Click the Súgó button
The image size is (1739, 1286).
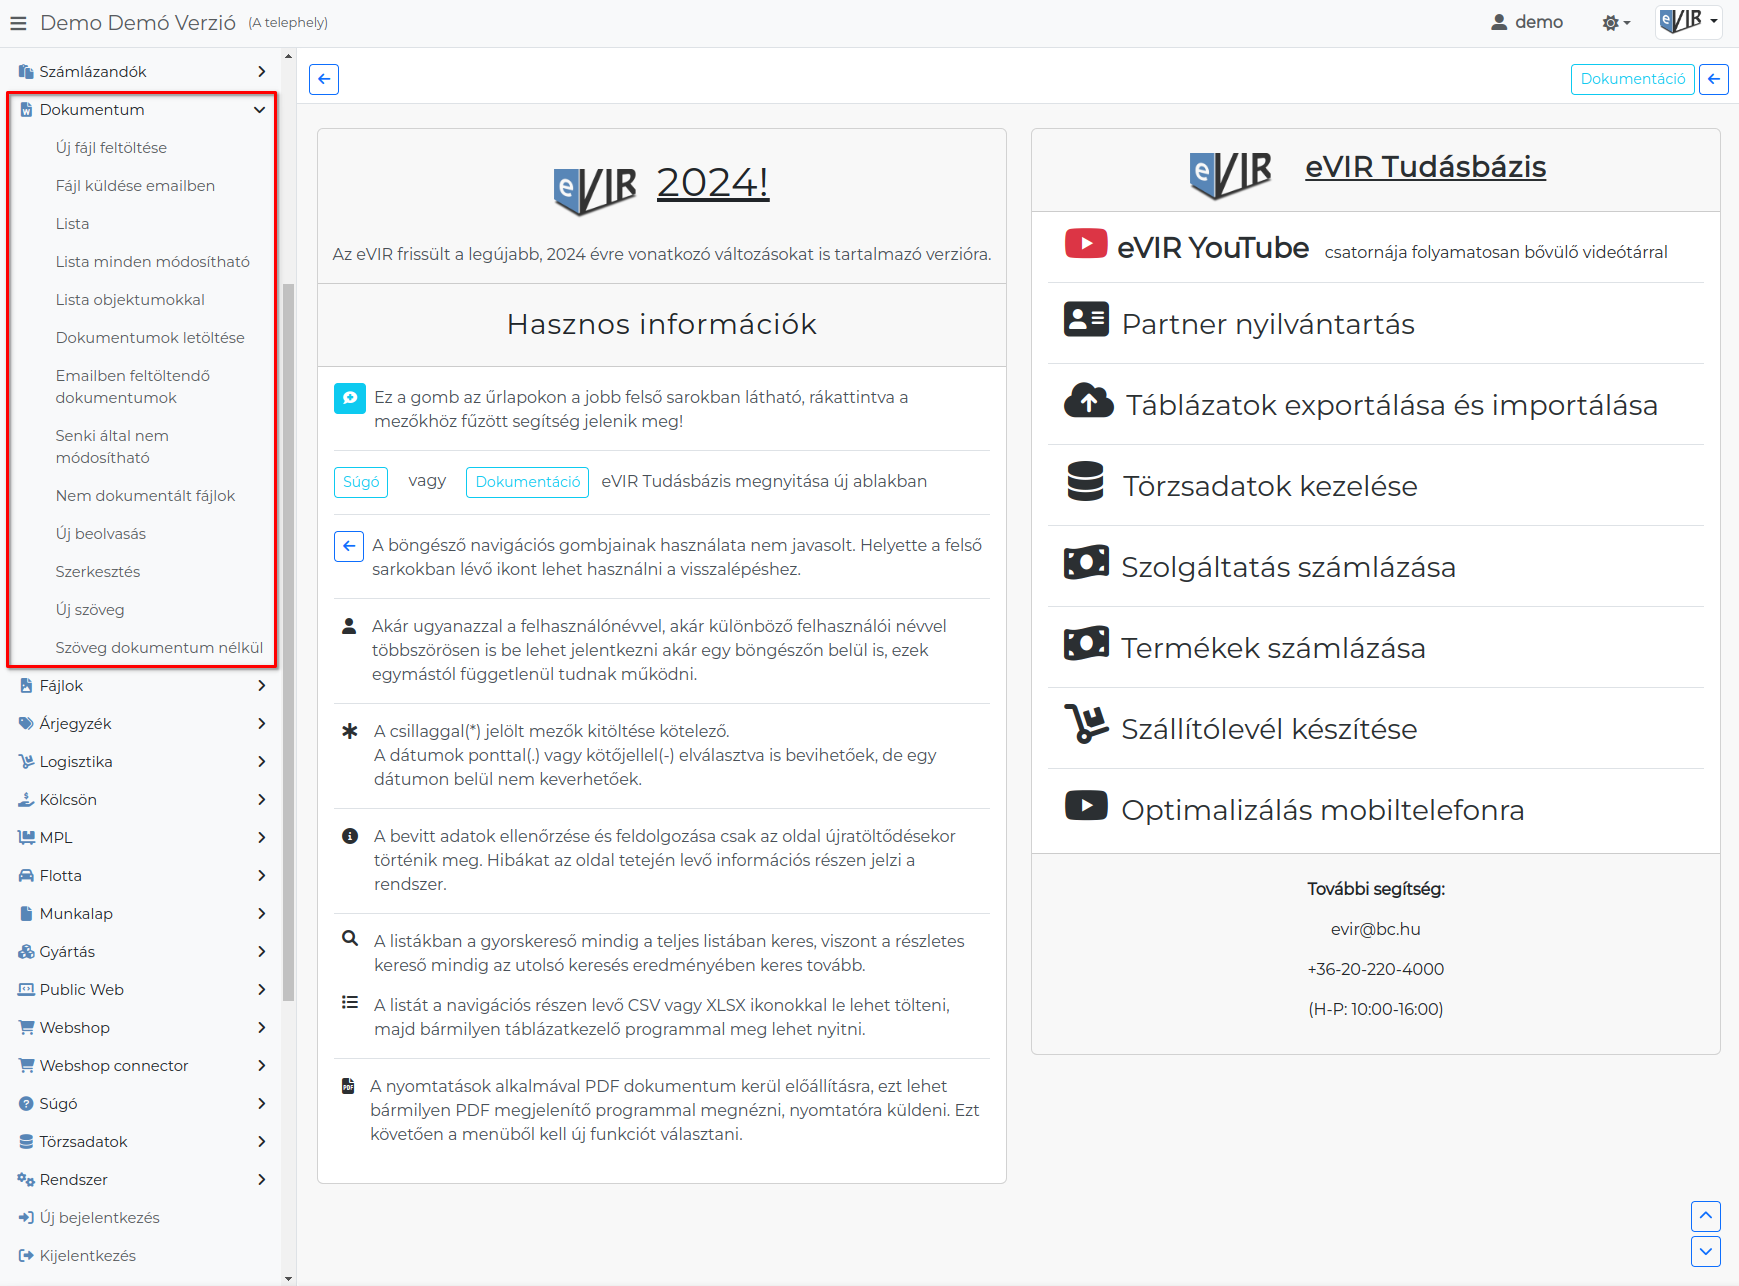click(x=361, y=482)
